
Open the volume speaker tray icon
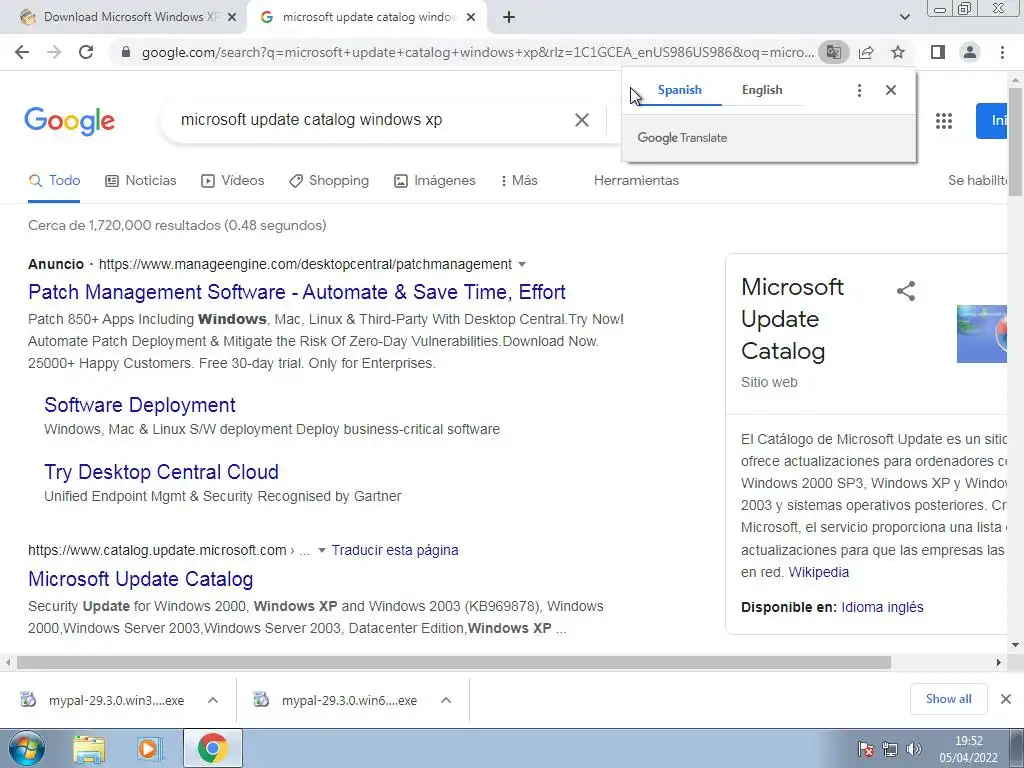tap(914, 749)
